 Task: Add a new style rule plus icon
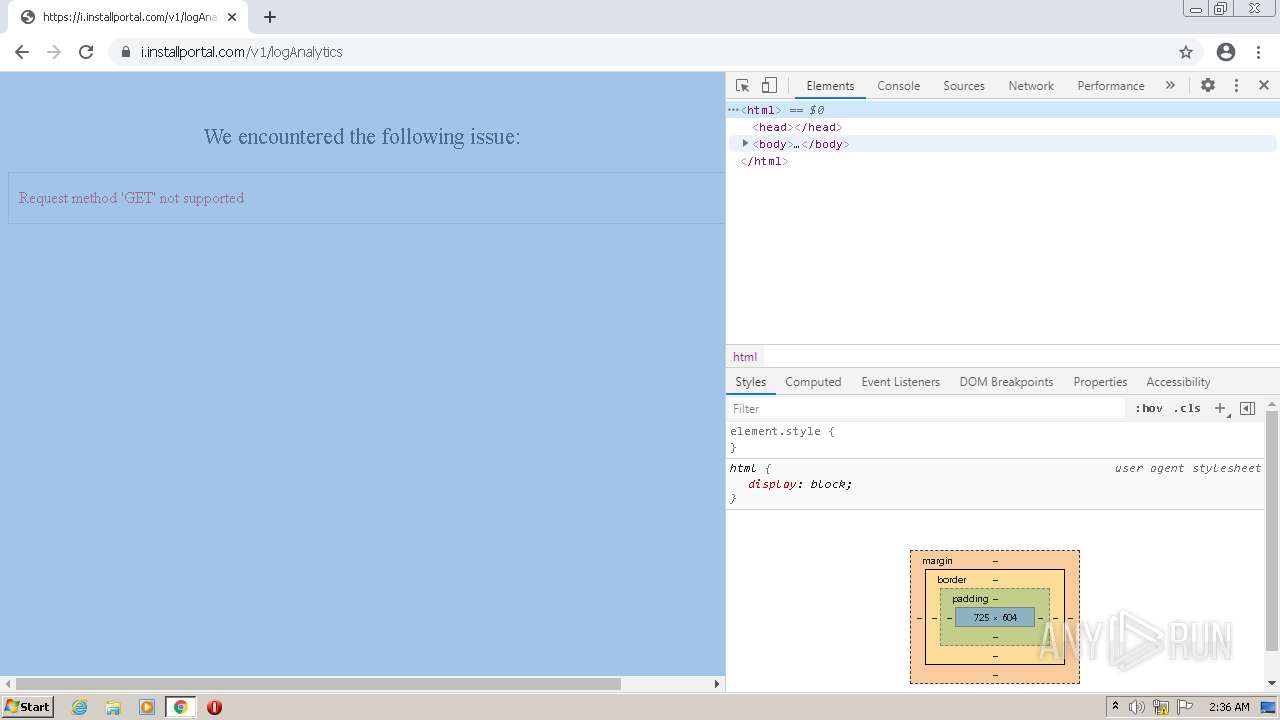[1220, 409]
